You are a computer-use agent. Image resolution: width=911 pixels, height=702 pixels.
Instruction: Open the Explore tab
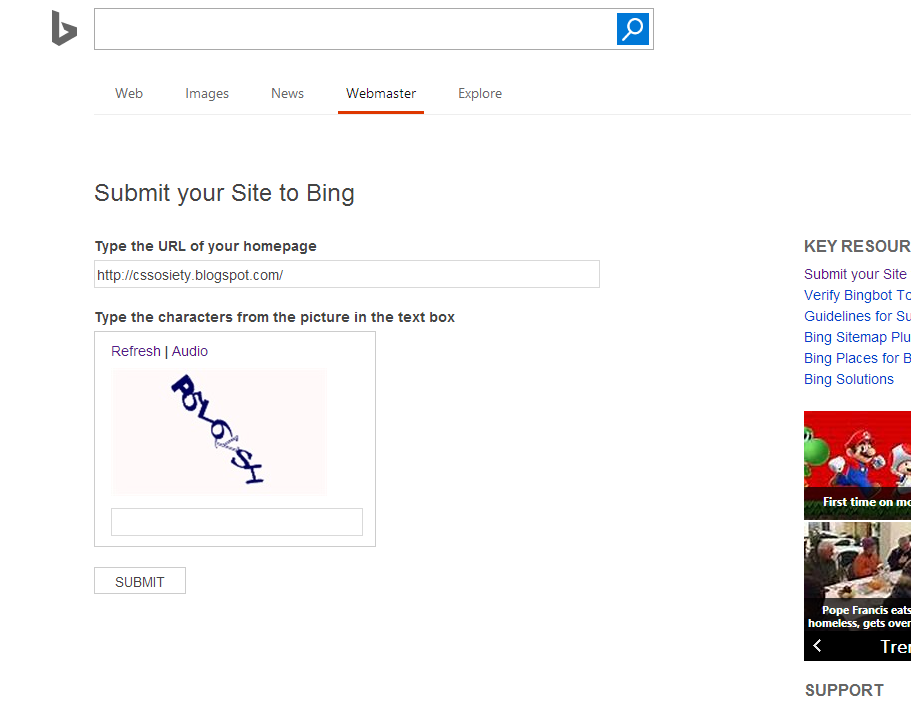pyautogui.click(x=480, y=94)
